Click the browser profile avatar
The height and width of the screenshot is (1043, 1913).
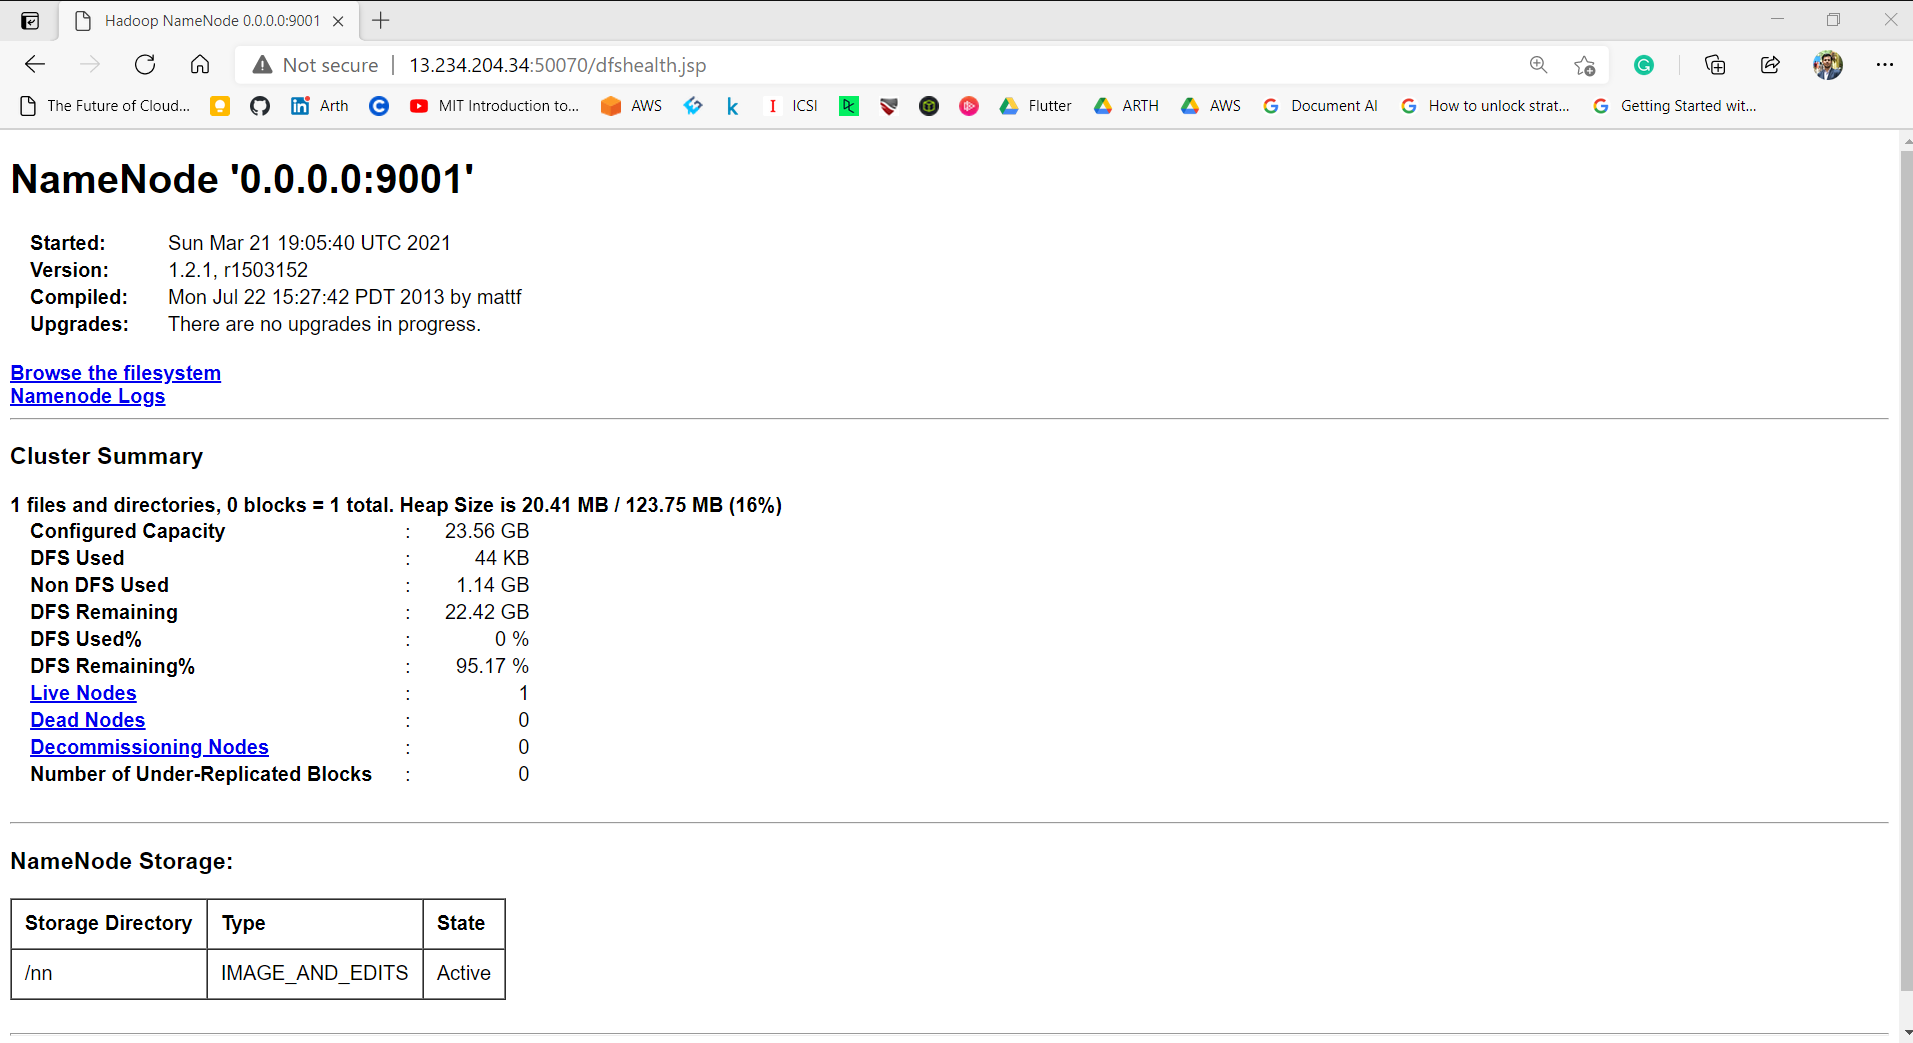(x=1827, y=64)
